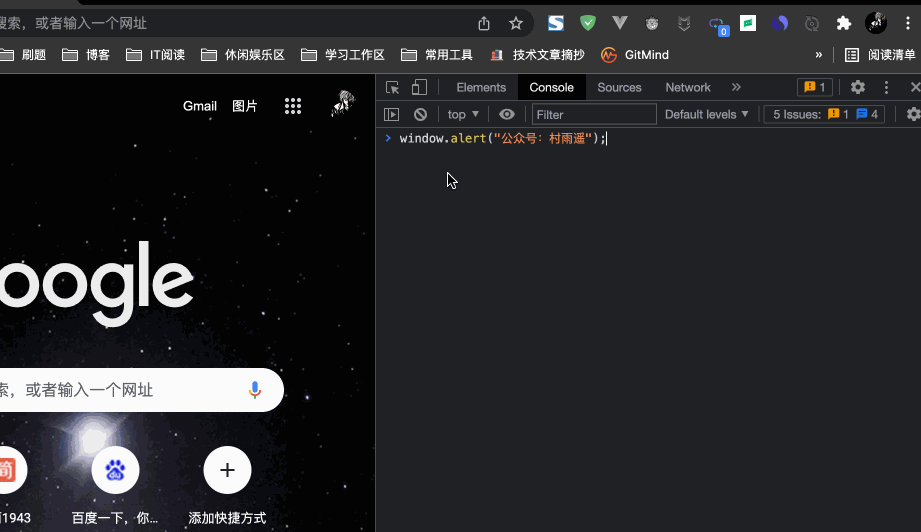Show more DevTools tabs

[736, 88]
